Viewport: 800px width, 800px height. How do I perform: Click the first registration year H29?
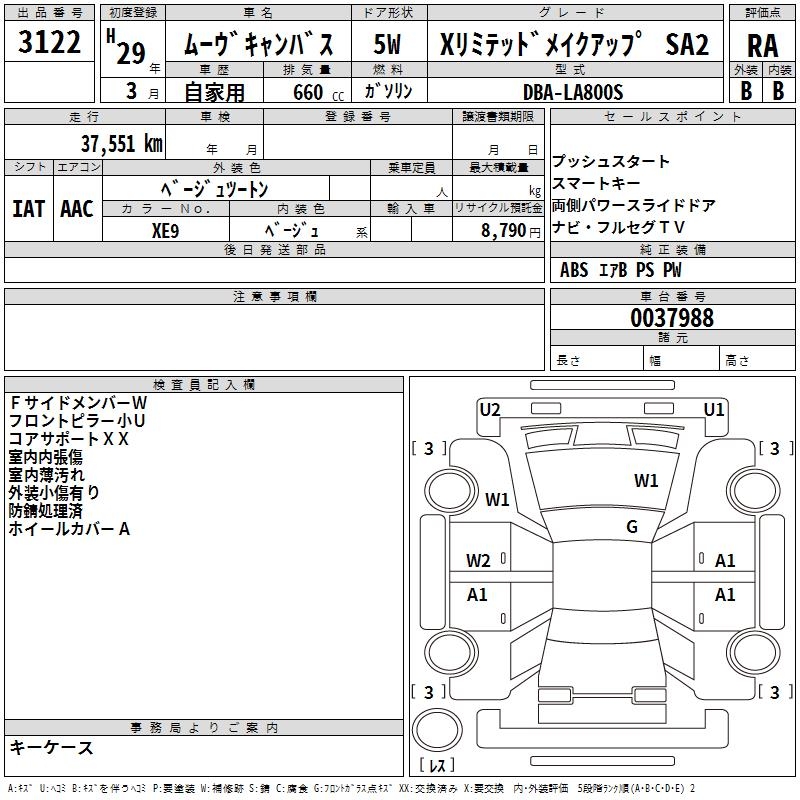tap(126, 47)
